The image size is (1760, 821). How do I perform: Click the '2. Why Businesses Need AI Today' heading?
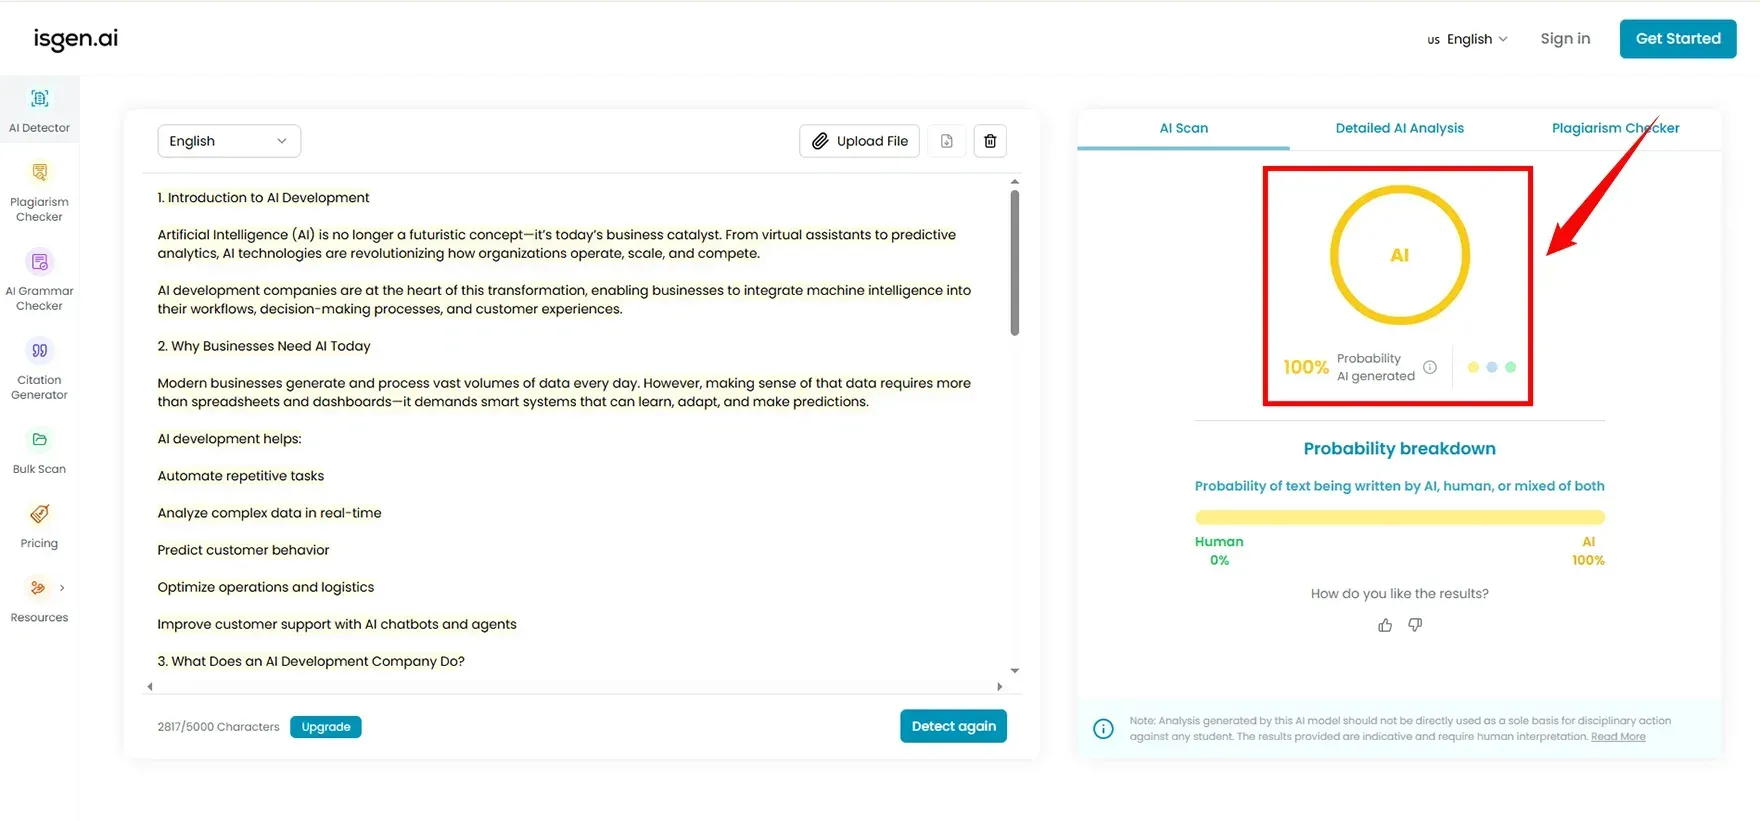(x=264, y=346)
